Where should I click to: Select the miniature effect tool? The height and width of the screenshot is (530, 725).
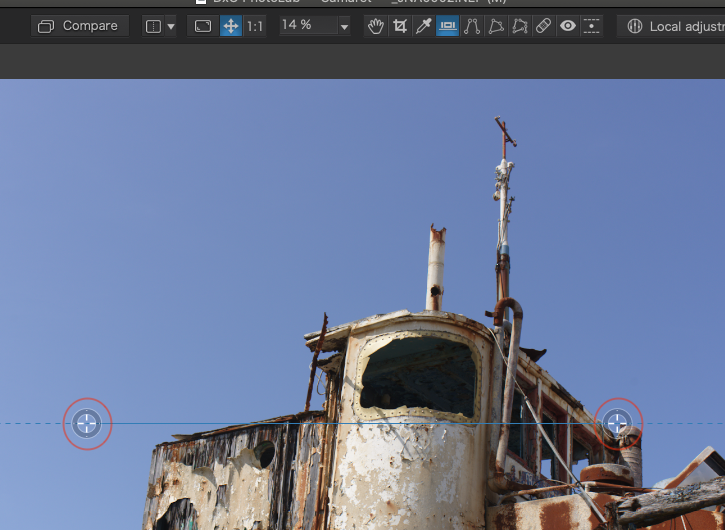[x=591, y=26]
